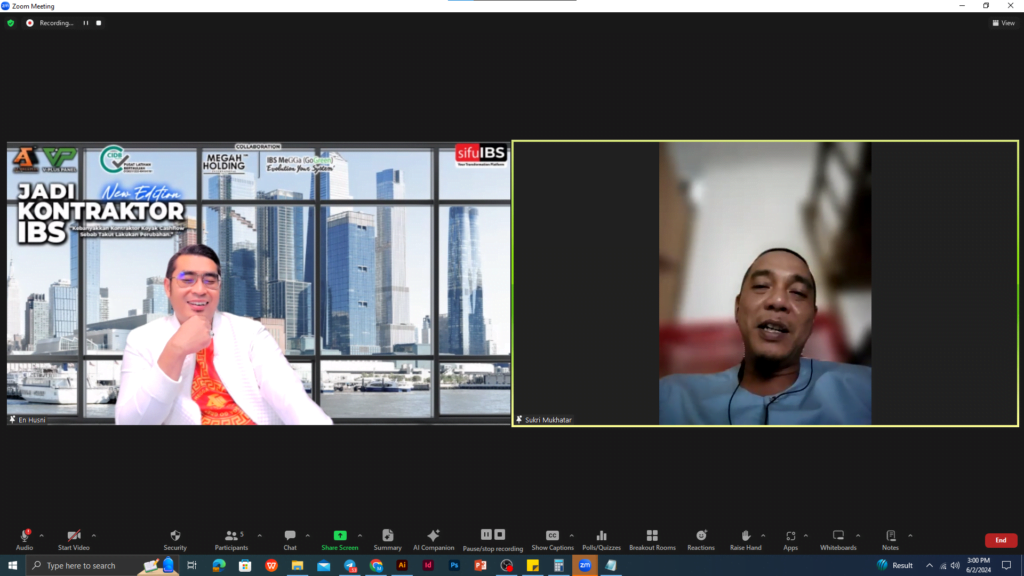Expand the arrow next to Start Video
The height and width of the screenshot is (576, 1024).
[94, 535]
